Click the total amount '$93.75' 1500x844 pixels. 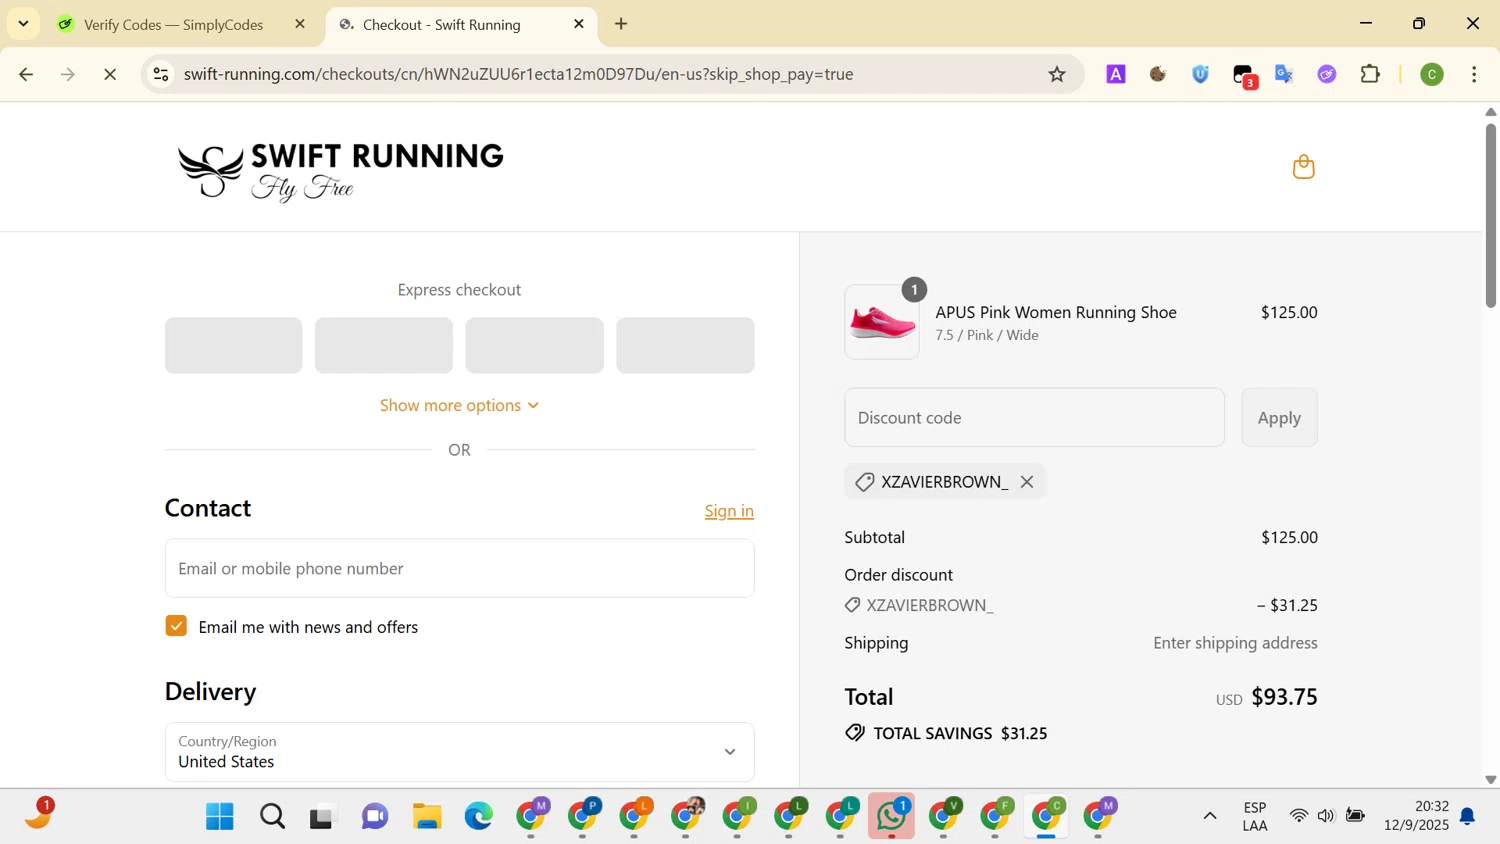click(1284, 697)
